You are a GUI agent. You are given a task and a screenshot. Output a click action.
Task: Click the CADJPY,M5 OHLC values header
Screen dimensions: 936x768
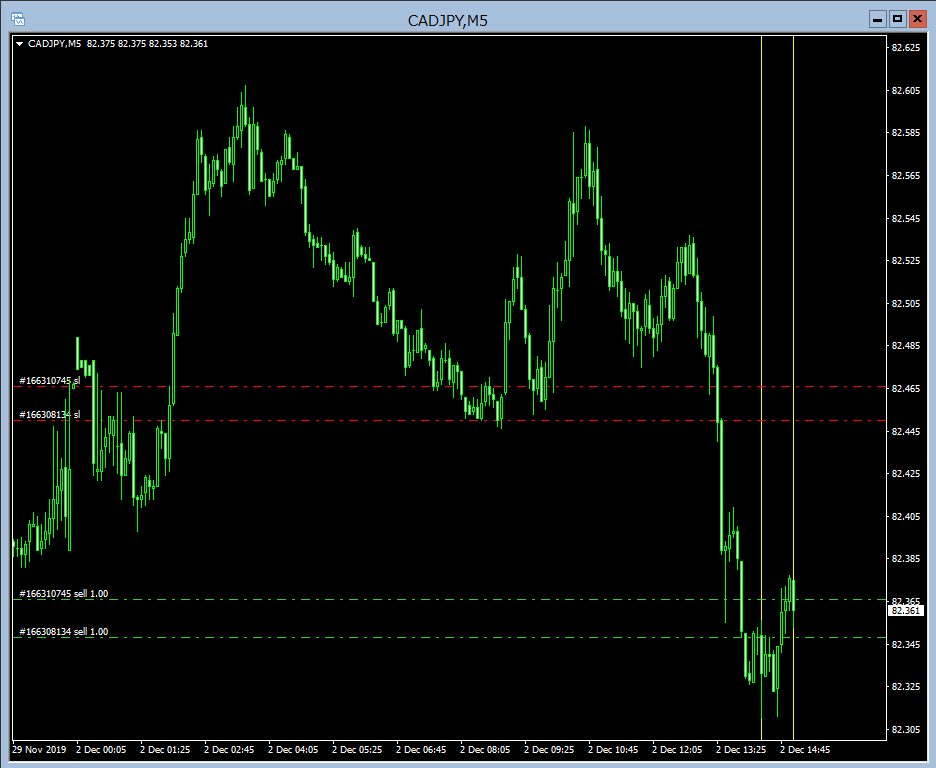[118, 44]
